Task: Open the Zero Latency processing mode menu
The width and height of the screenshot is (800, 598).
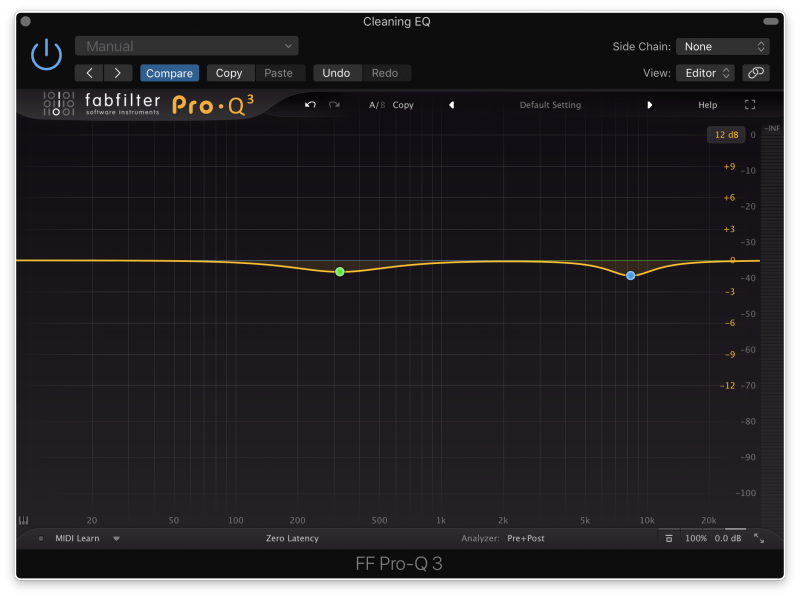Action: 292,538
